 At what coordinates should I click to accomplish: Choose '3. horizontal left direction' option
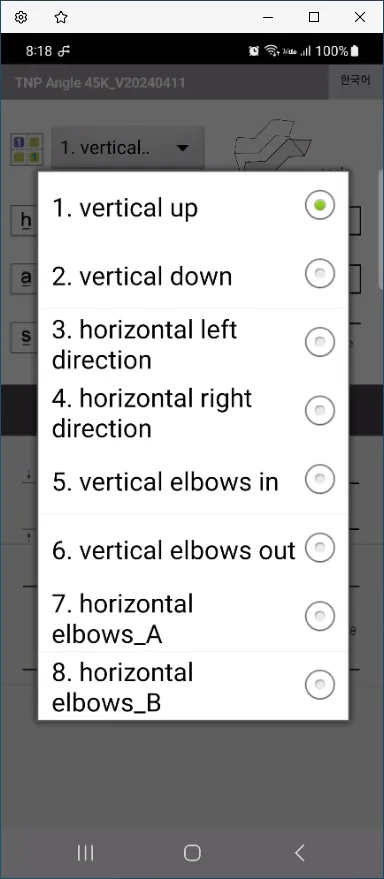(x=193, y=343)
